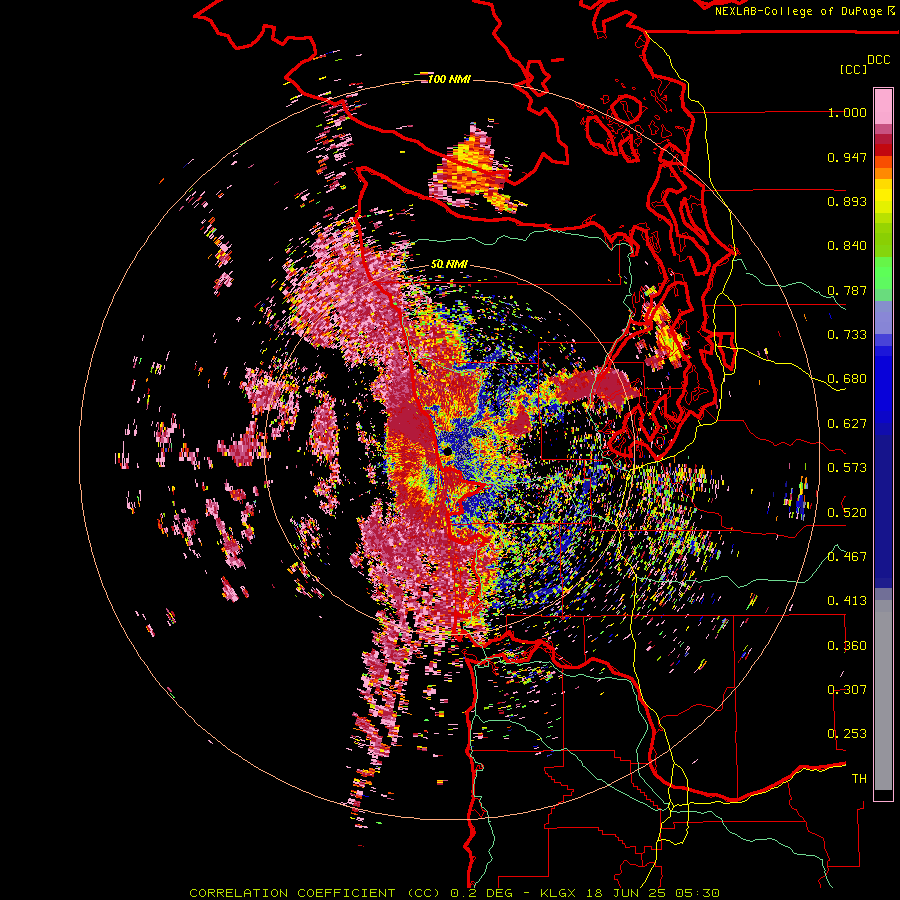Image resolution: width=900 pixels, height=900 pixels.
Task: Click the 50 NMI range ring label
Action: (449, 265)
